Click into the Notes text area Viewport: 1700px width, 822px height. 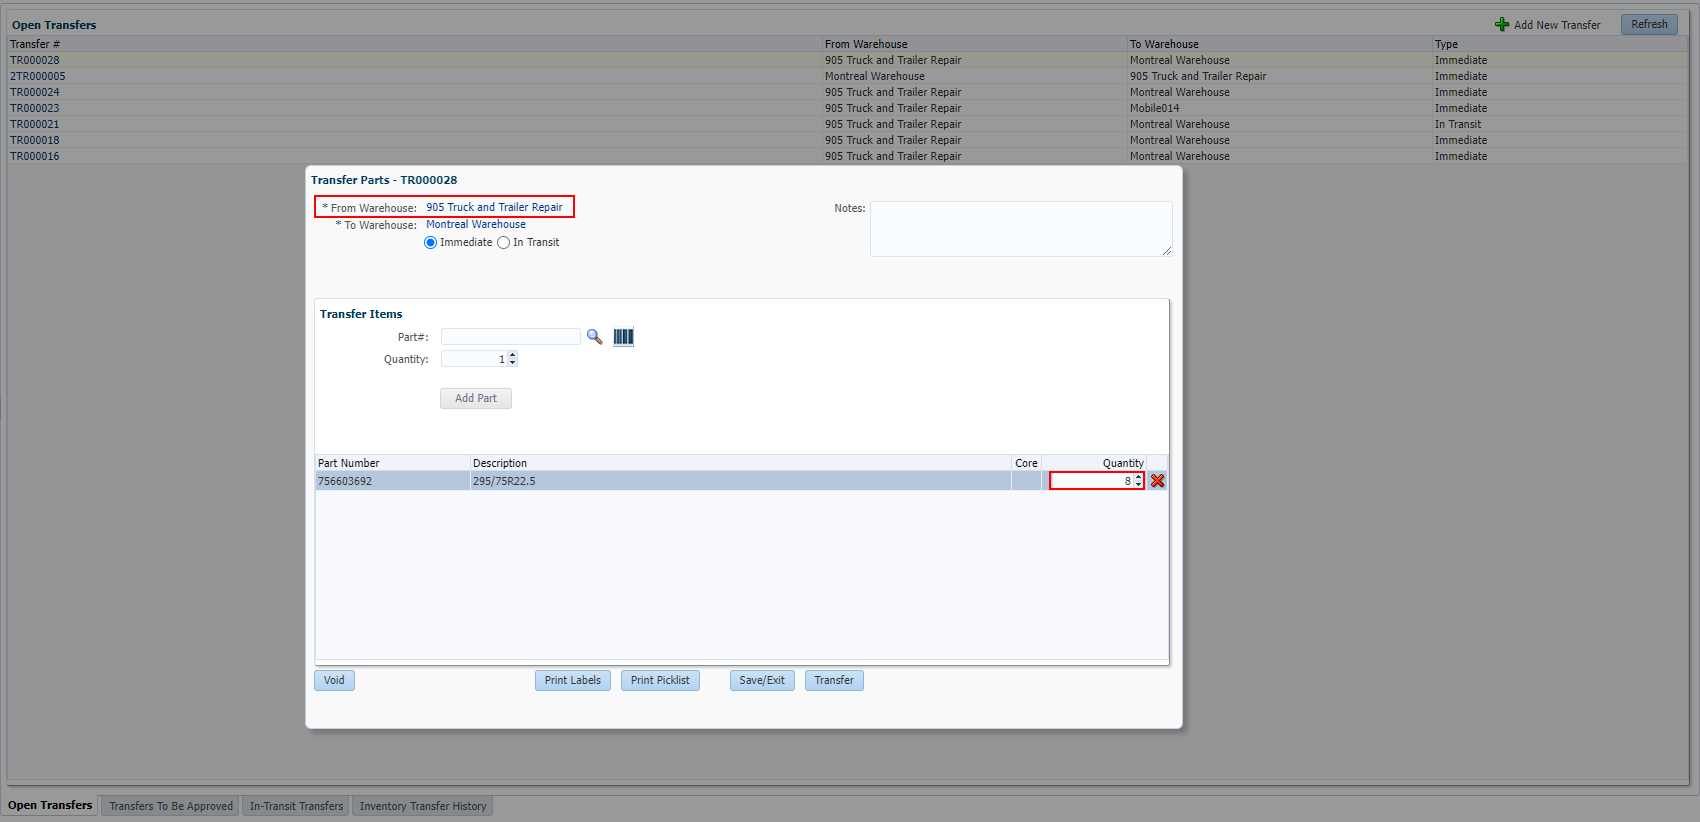(x=1020, y=229)
